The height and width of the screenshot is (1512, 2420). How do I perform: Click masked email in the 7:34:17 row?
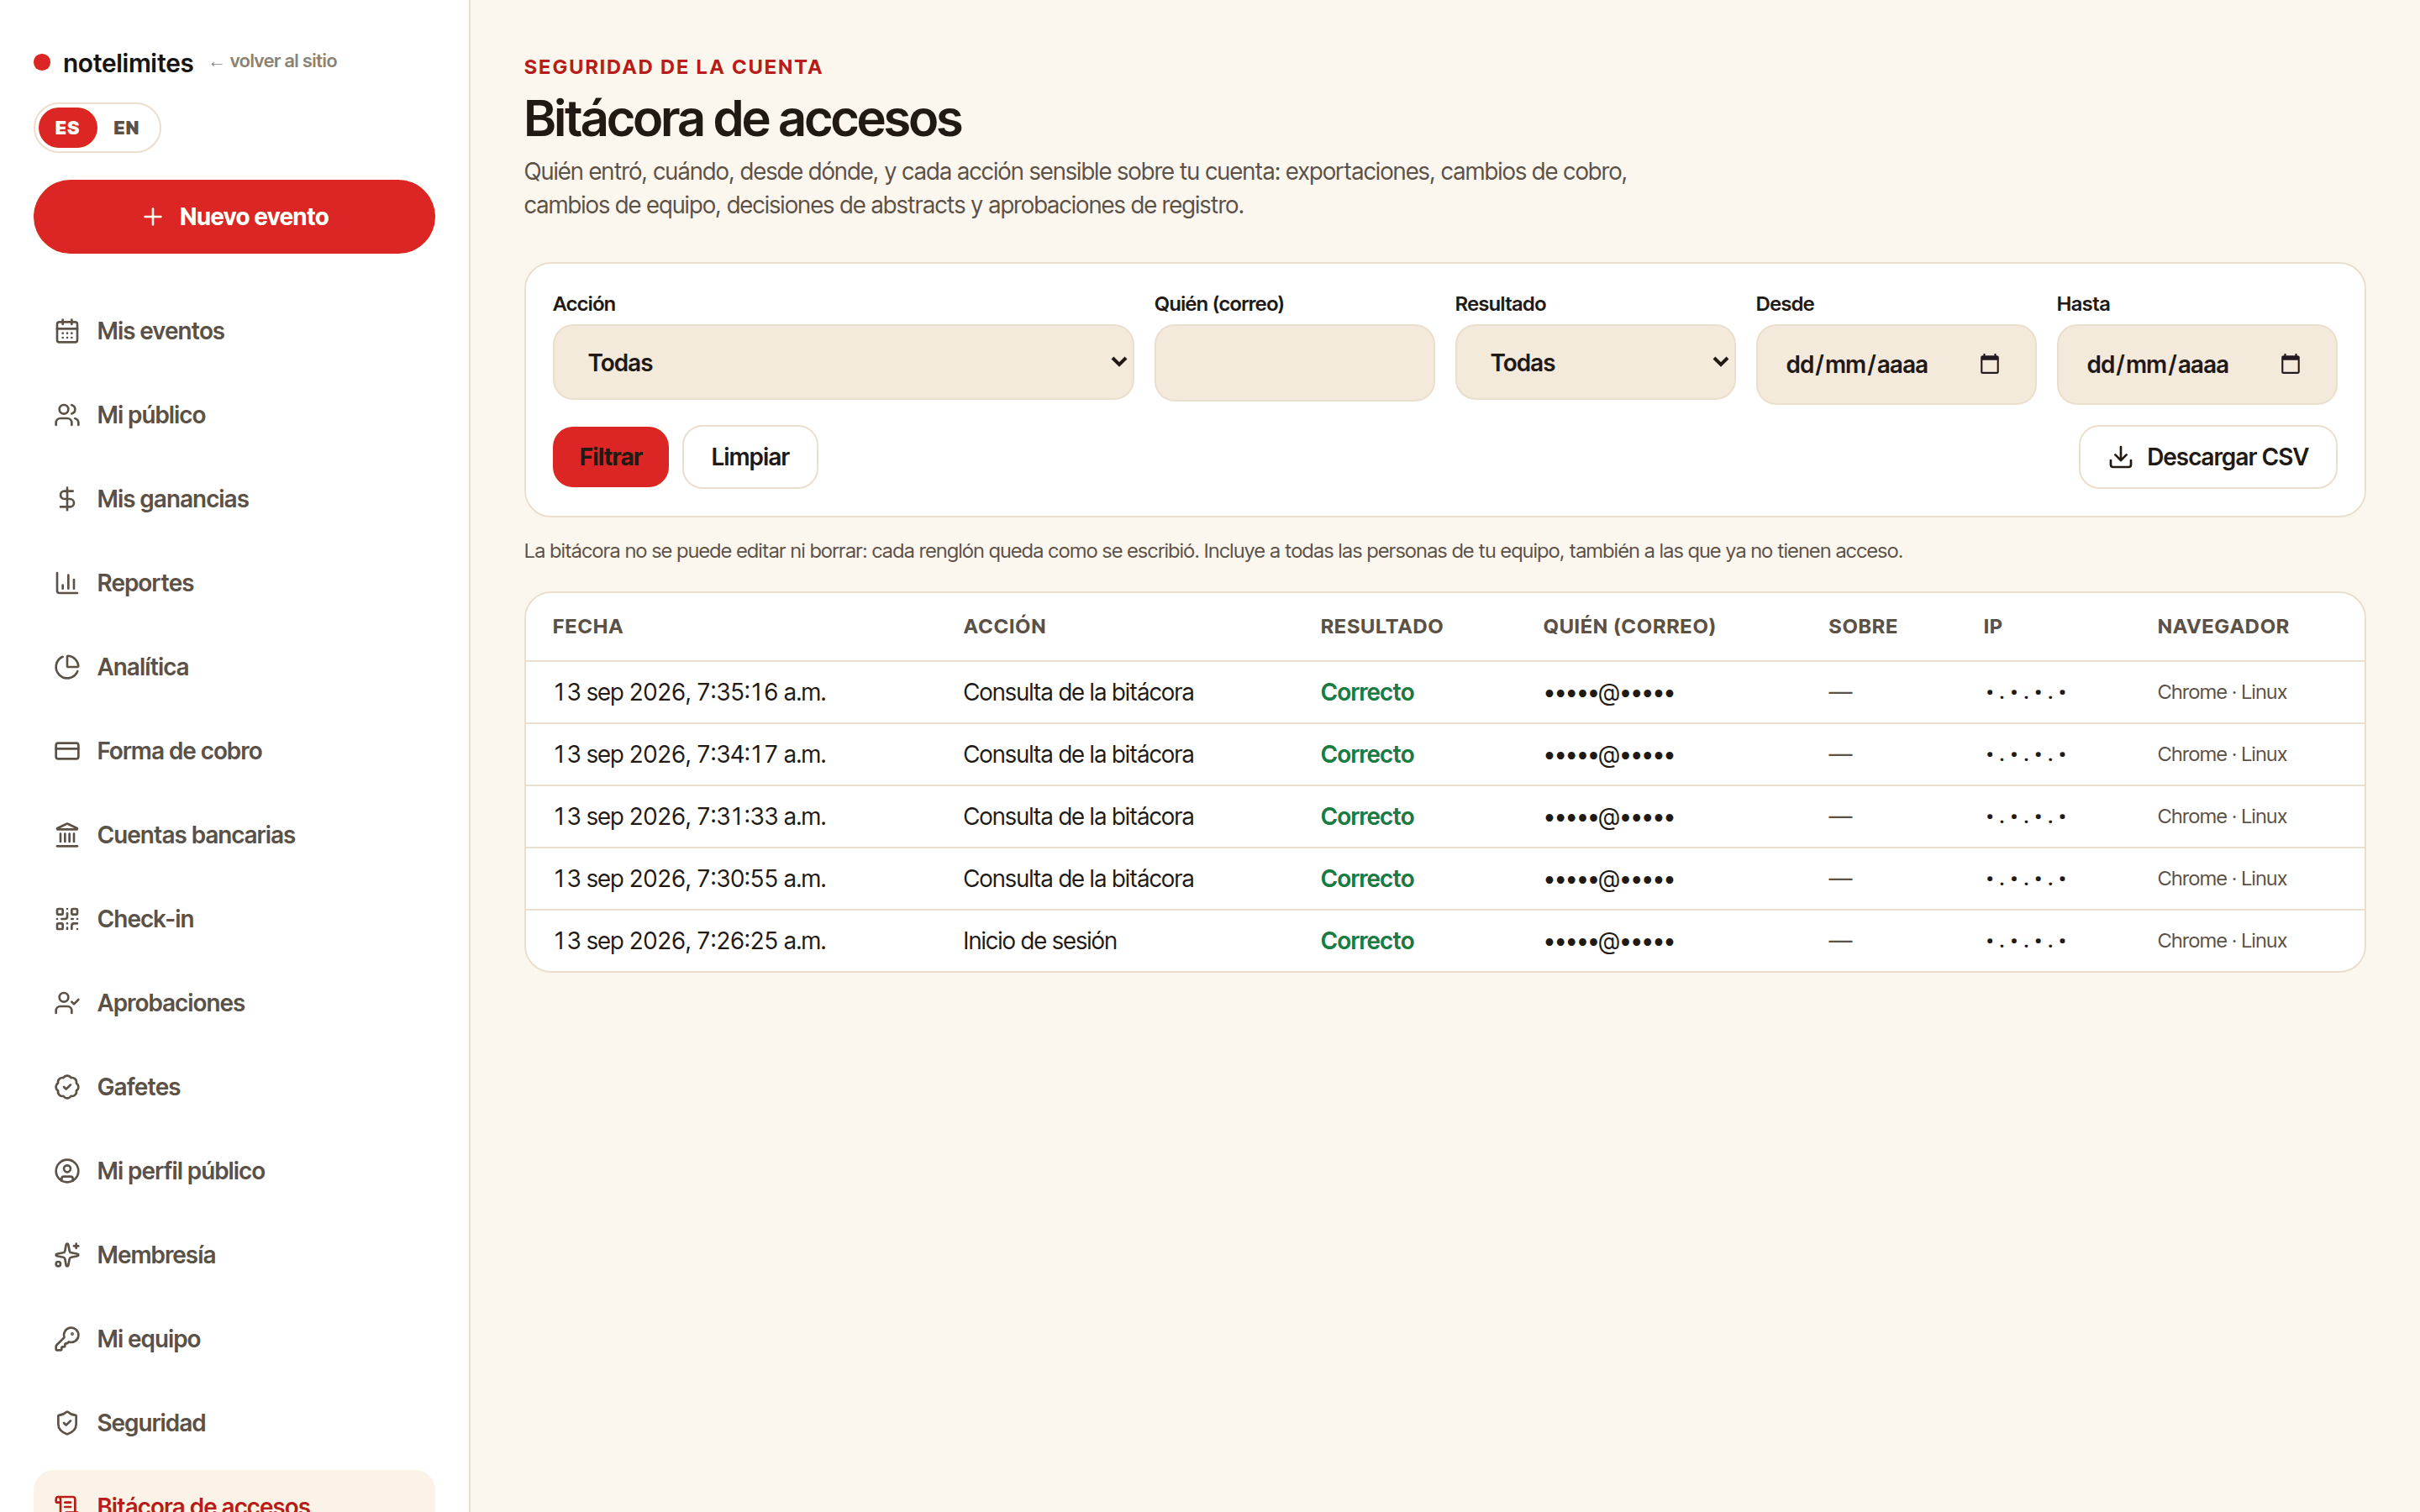click(1609, 755)
